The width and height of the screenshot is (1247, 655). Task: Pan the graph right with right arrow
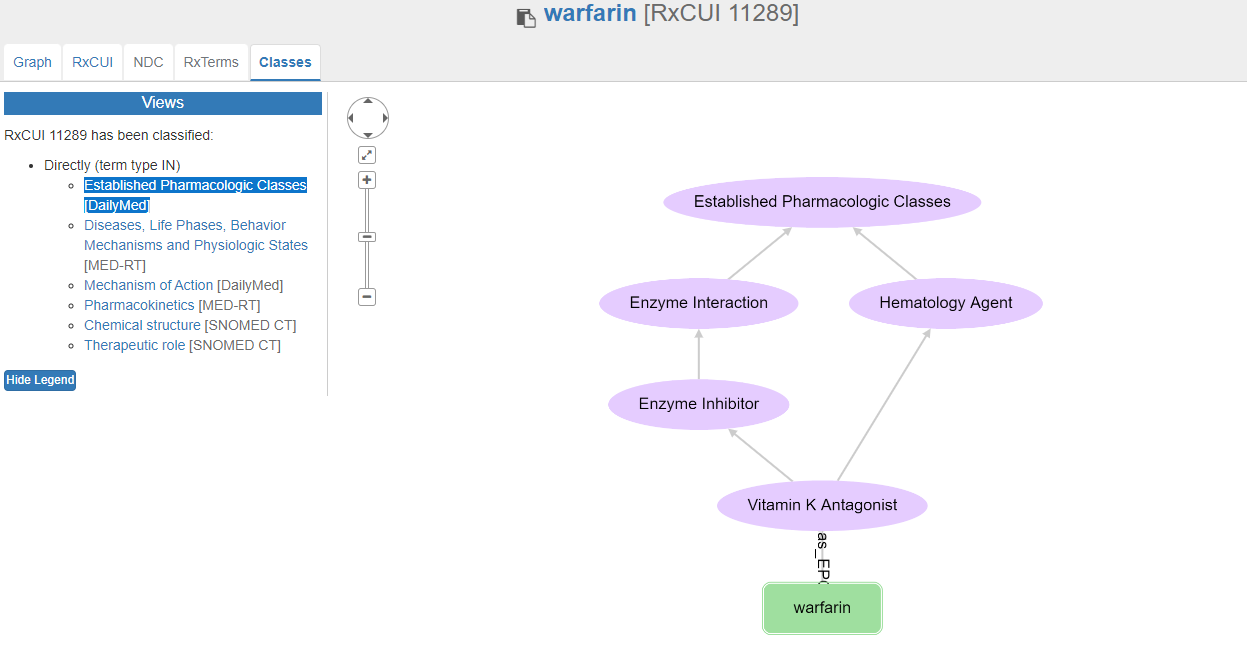[385, 118]
